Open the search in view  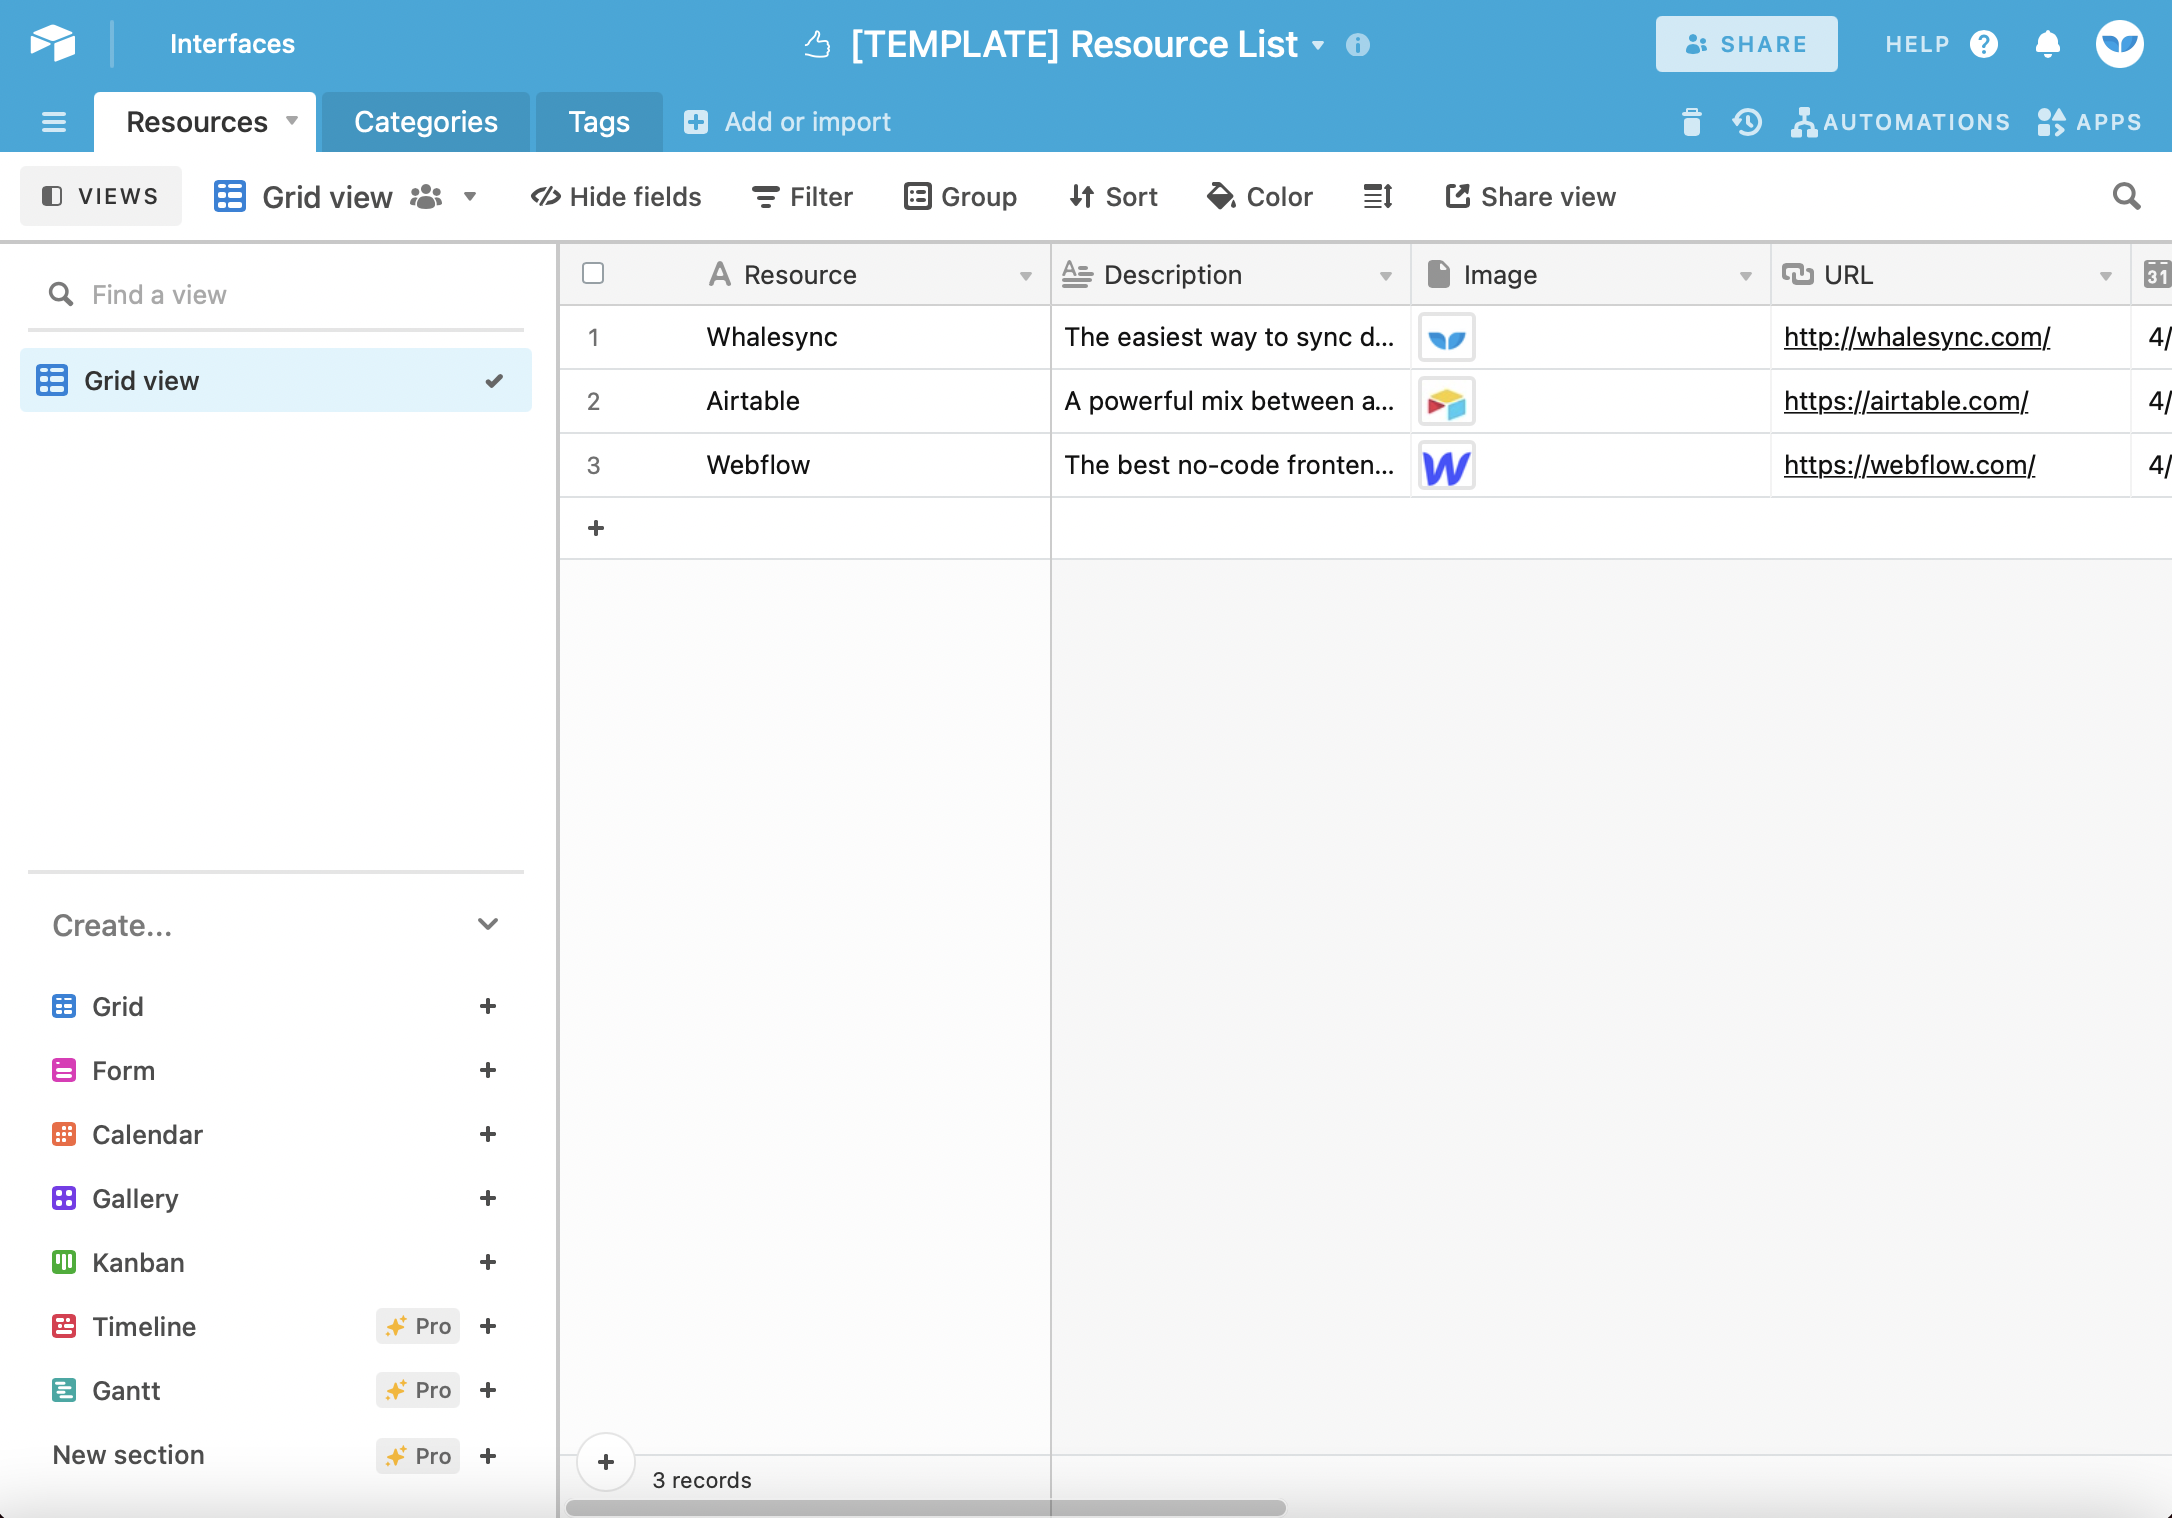[x=2126, y=196]
